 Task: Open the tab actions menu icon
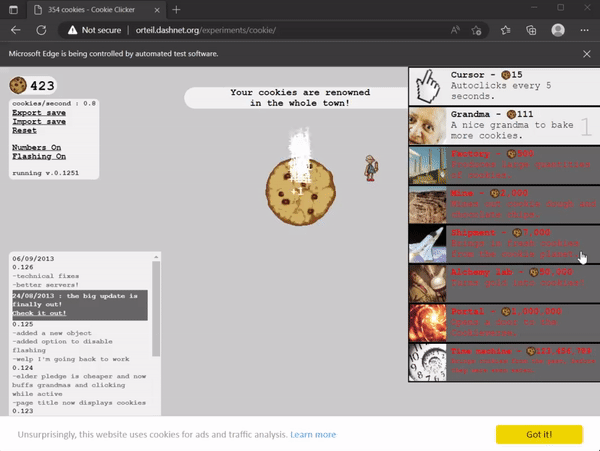(13, 10)
